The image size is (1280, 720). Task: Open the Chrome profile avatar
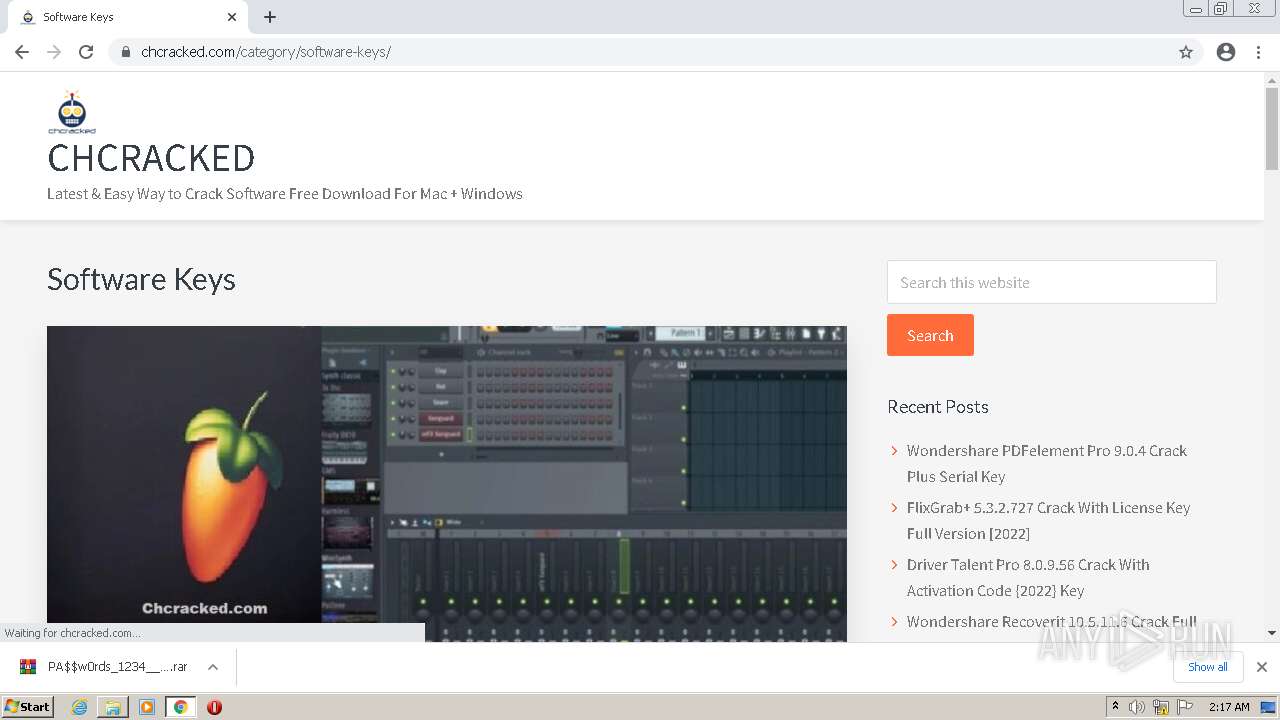click(1226, 52)
